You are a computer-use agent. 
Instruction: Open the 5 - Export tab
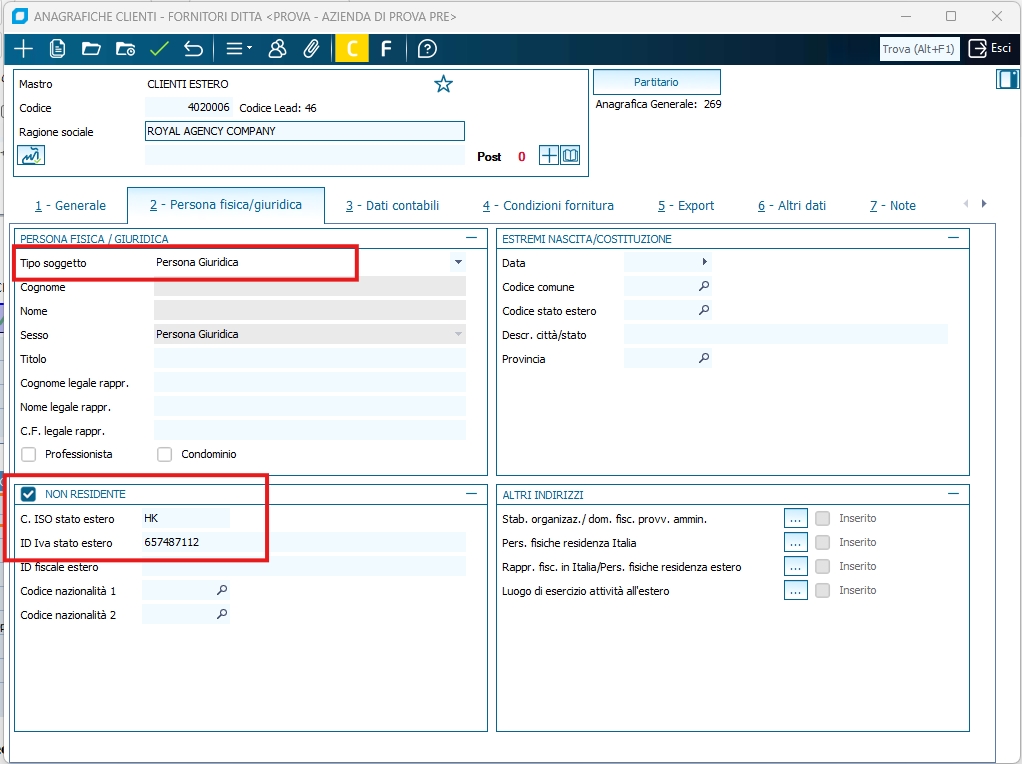click(685, 205)
